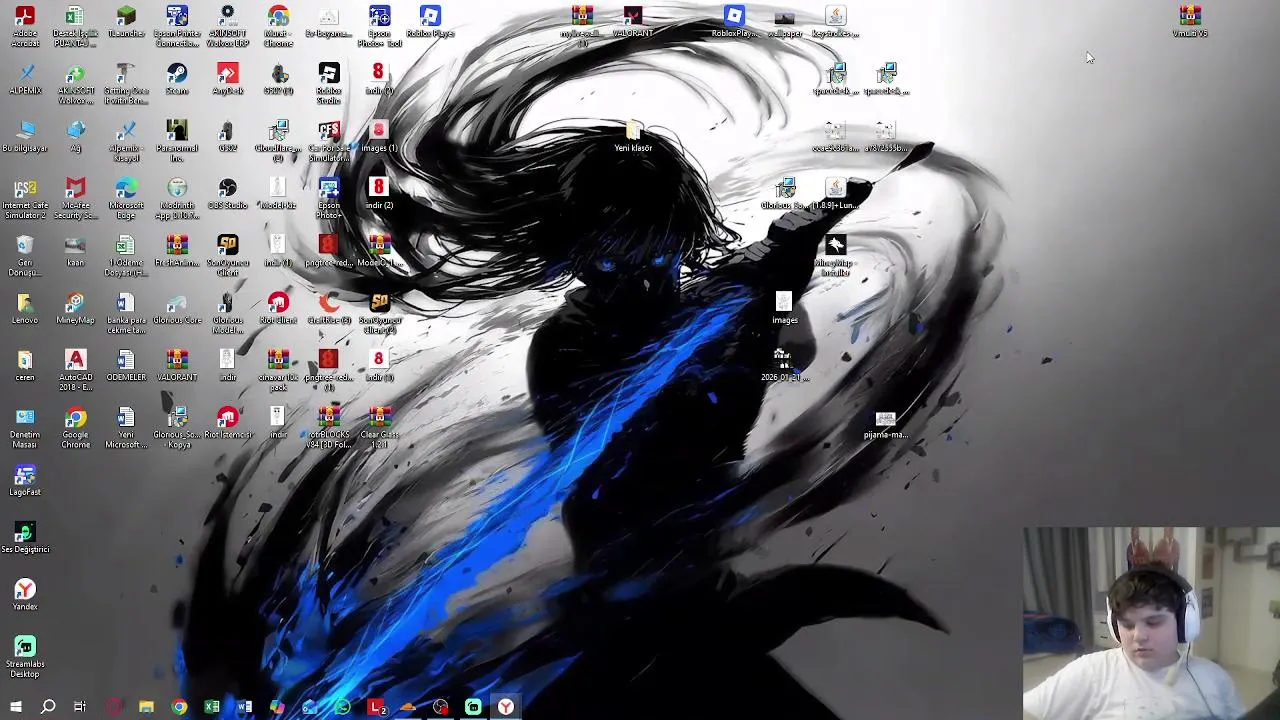Open banka para çekme Word document
Screen dimensions: 1280x720
click(x=126, y=313)
